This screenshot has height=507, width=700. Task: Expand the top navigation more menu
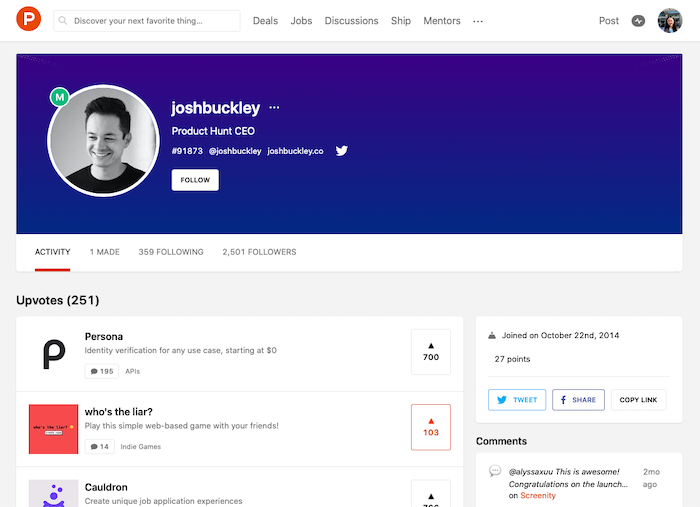(x=478, y=21)
